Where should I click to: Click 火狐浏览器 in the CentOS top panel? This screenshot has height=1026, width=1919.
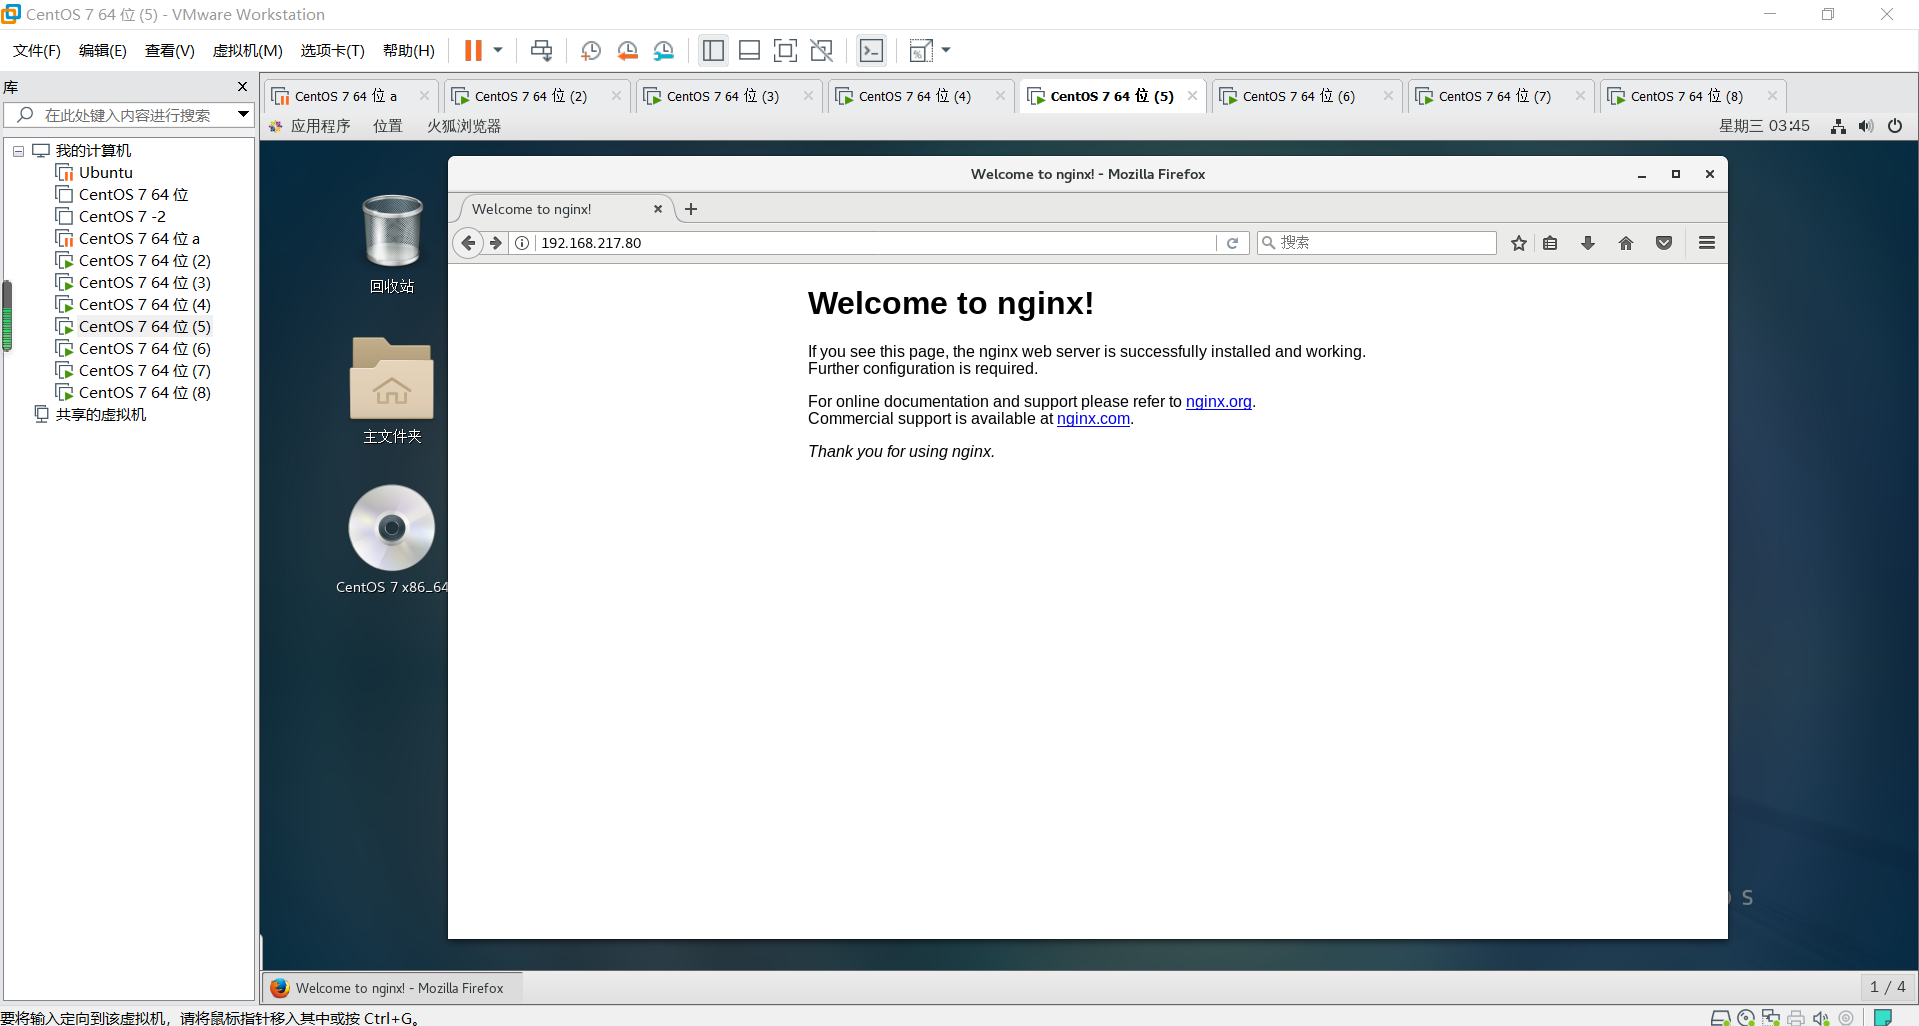[464, 126]
